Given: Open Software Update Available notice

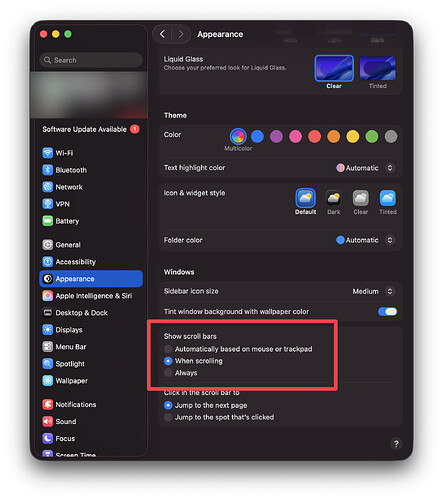Looking at the screenshot, I should pyautogui.click(x=91, y=129).
